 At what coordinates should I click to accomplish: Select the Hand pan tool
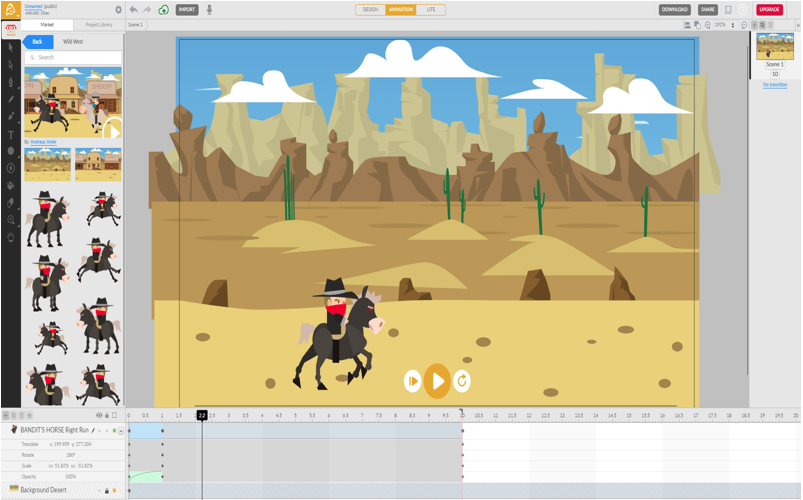click(x=11, y=237)
